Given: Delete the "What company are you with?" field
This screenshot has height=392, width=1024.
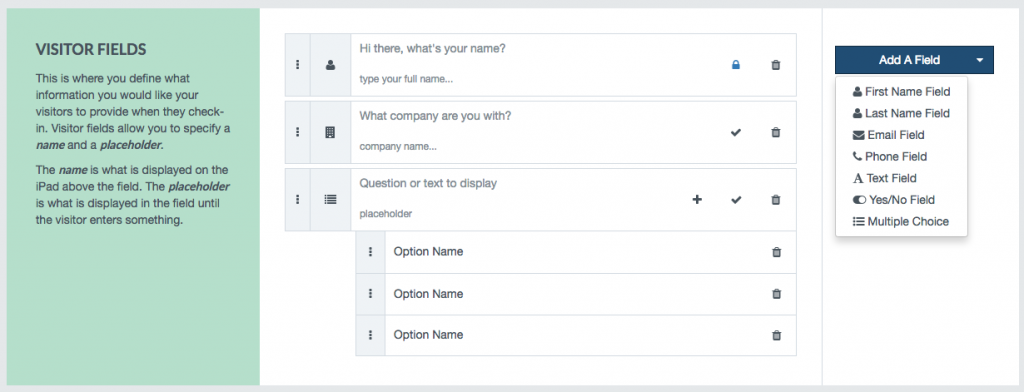Looking at the screenshot, I should pos(776,132).
